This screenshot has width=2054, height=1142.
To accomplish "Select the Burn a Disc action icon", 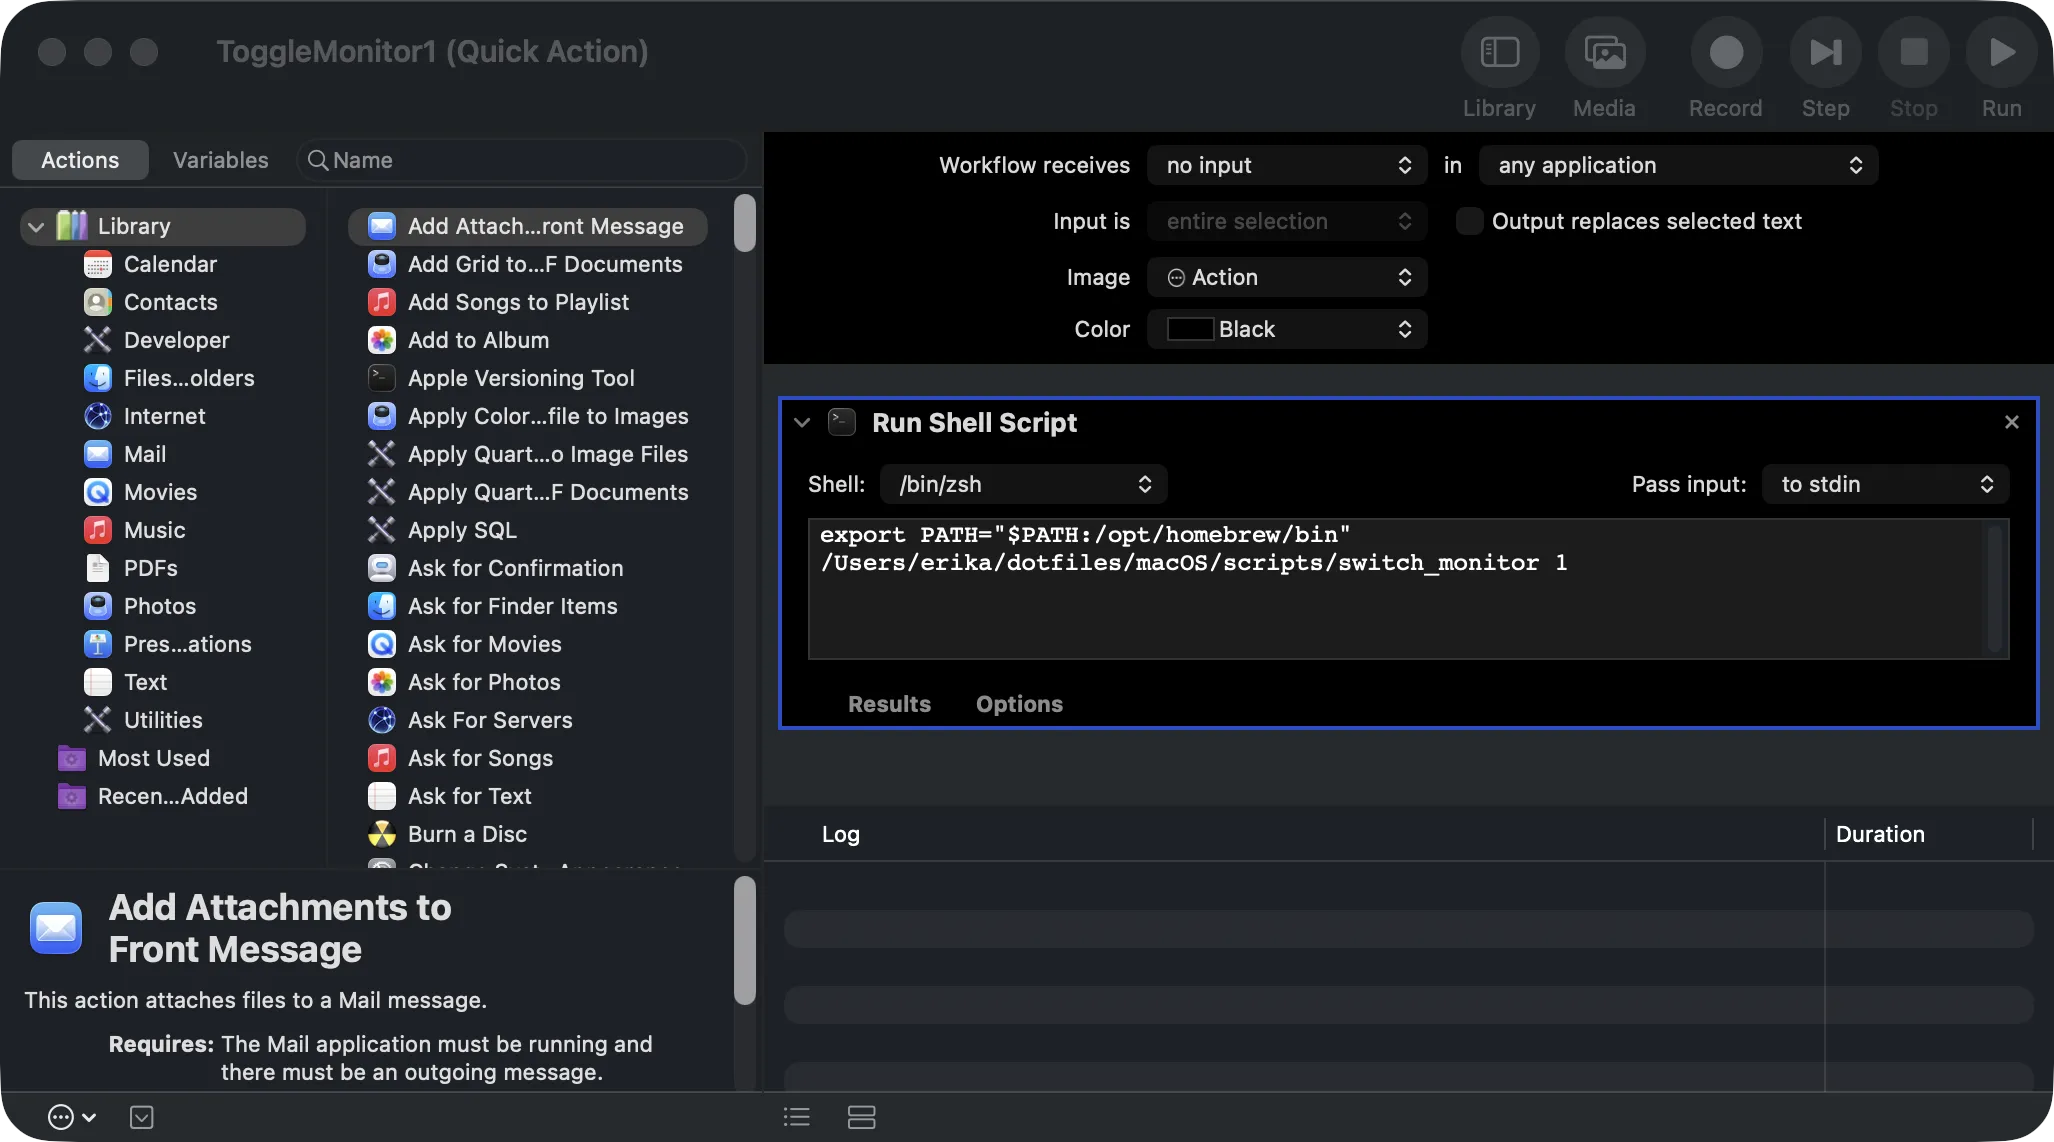I will [x=381, y=833].
